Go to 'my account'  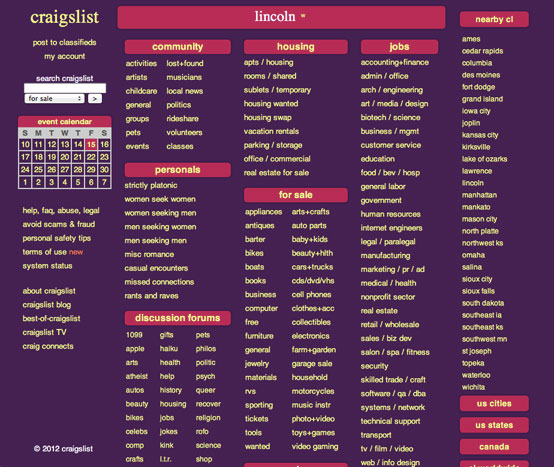click(x=65, y=56)
